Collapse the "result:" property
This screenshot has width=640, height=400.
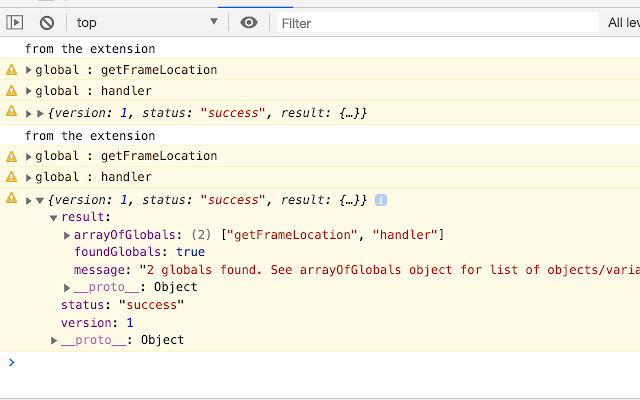(54, 217)
